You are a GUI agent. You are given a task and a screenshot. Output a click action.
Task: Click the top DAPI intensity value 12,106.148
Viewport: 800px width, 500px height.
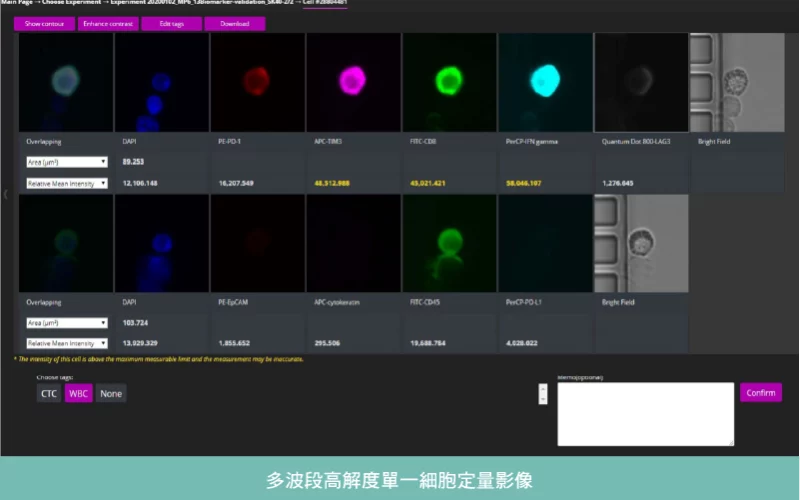pos(140,183)
